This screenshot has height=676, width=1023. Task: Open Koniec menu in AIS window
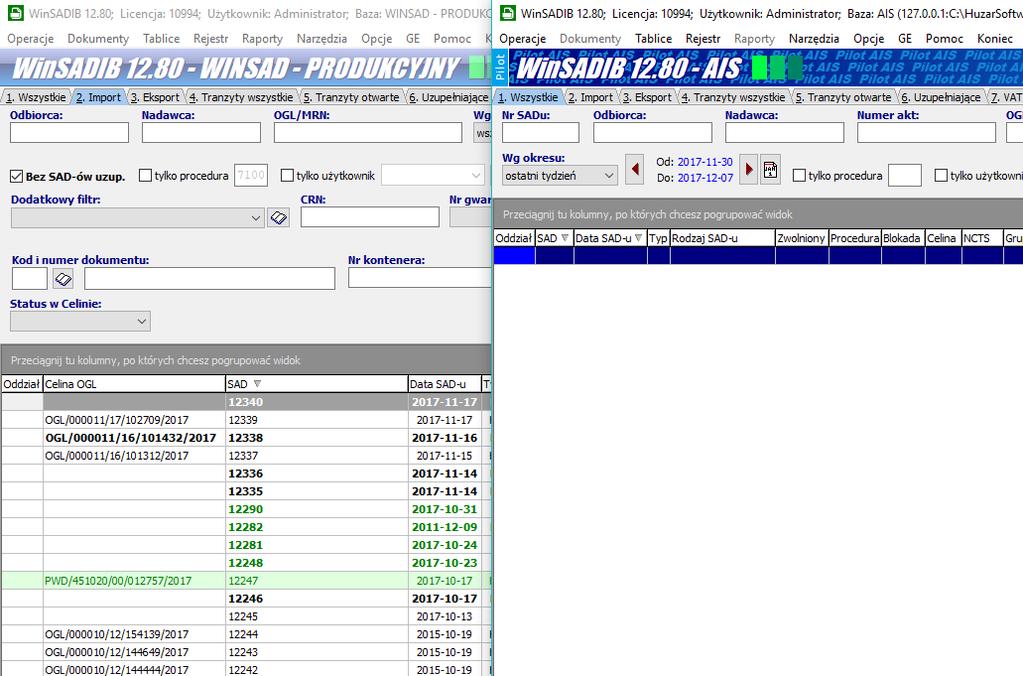point(995,38)
